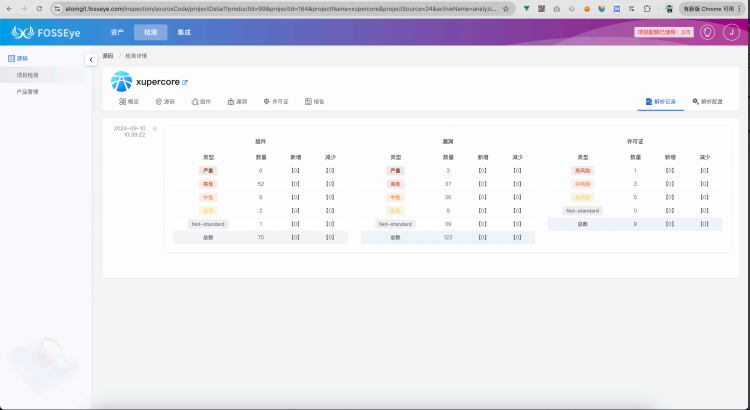Click the browser address bar URL
This screenshot has width=750, height=410.
pyautogui.click(x=281, y=9)
